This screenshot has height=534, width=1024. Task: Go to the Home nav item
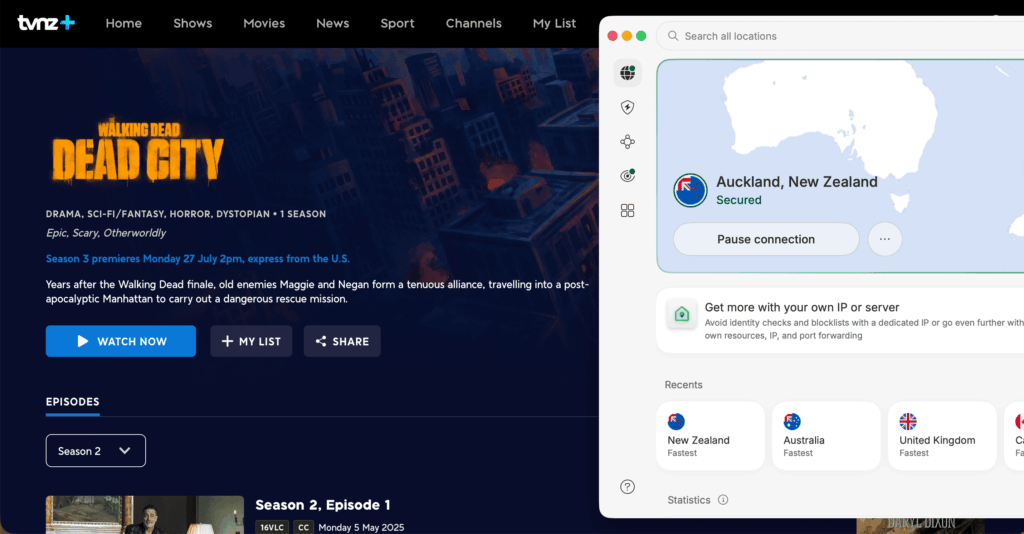click(x=123, y=24)
